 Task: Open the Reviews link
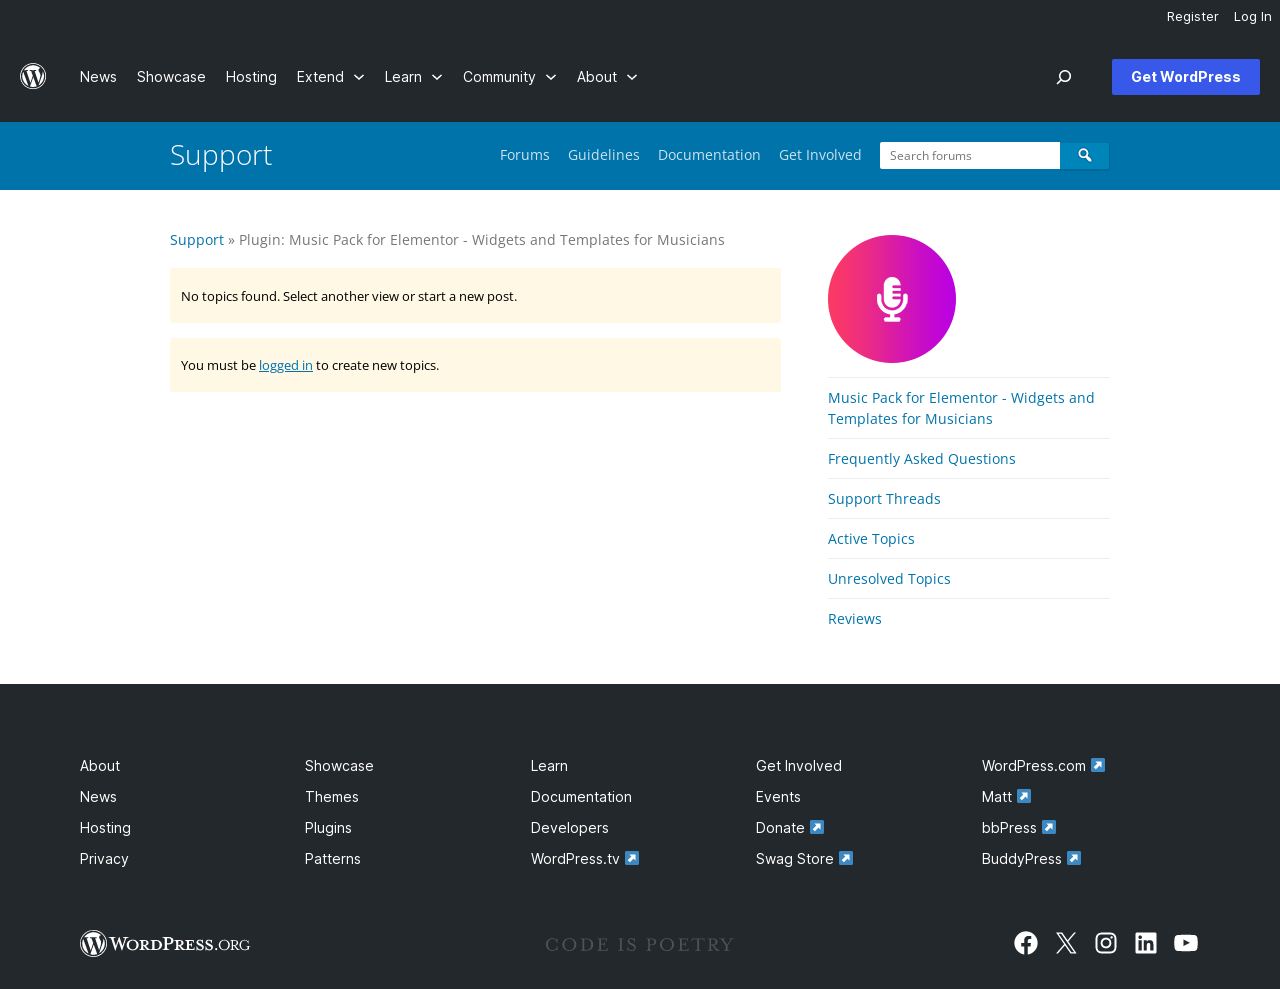click(855, 619)
